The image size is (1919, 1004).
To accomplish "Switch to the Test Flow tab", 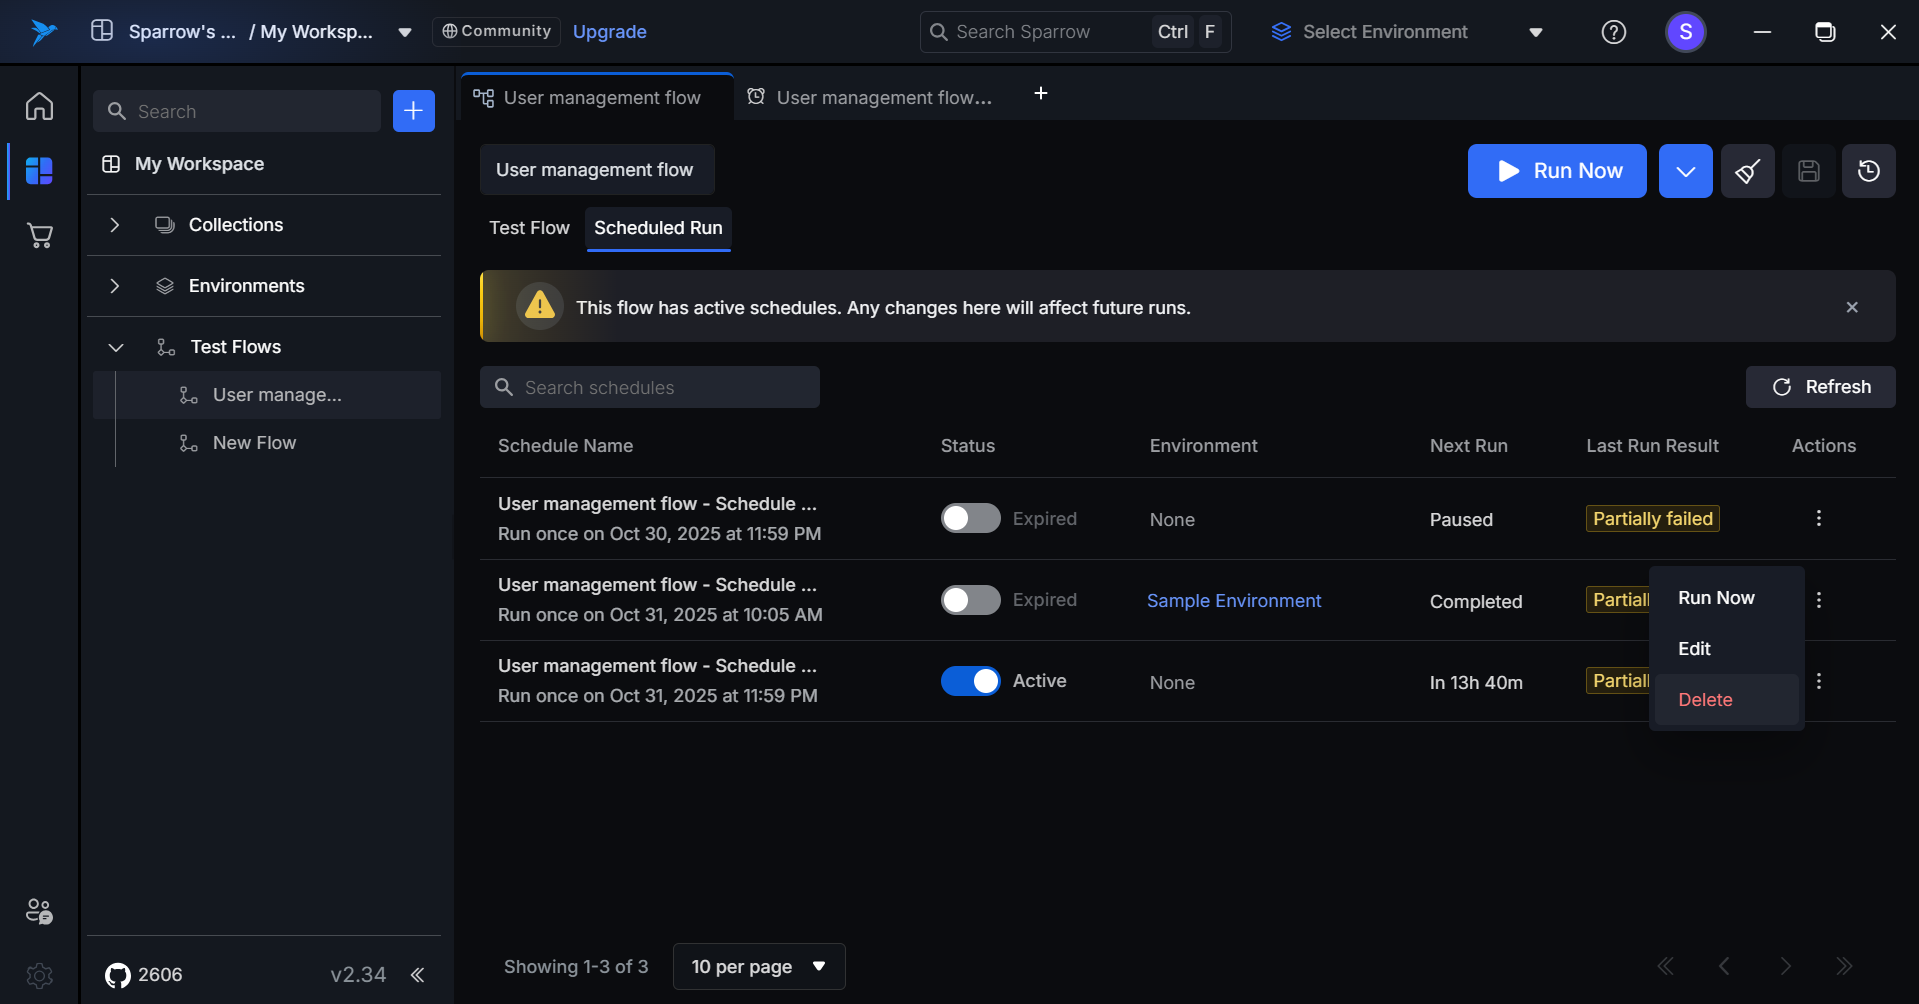I will pyautogui.click(x=529, y=228).
